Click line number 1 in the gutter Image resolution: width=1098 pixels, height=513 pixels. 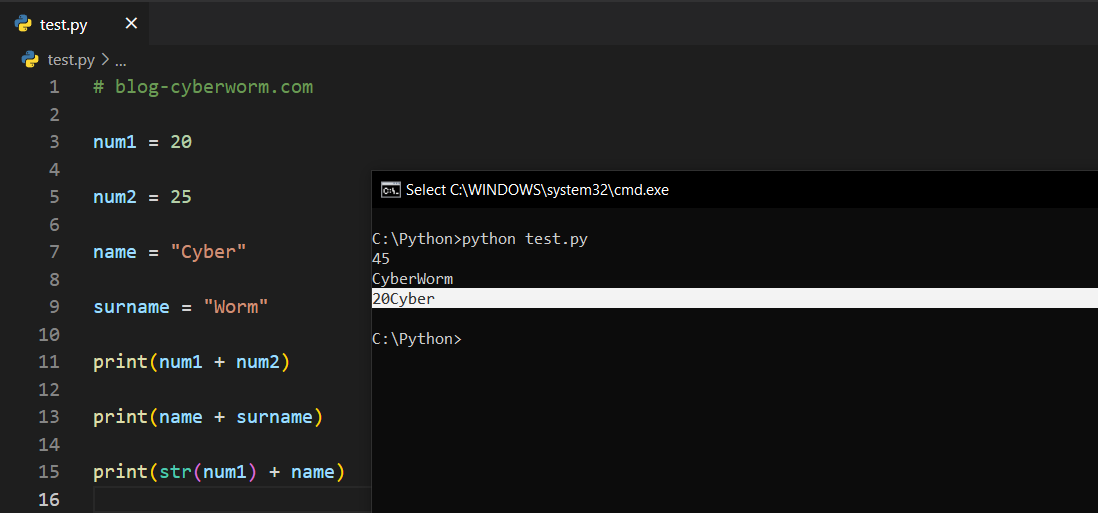click(54, 87)
